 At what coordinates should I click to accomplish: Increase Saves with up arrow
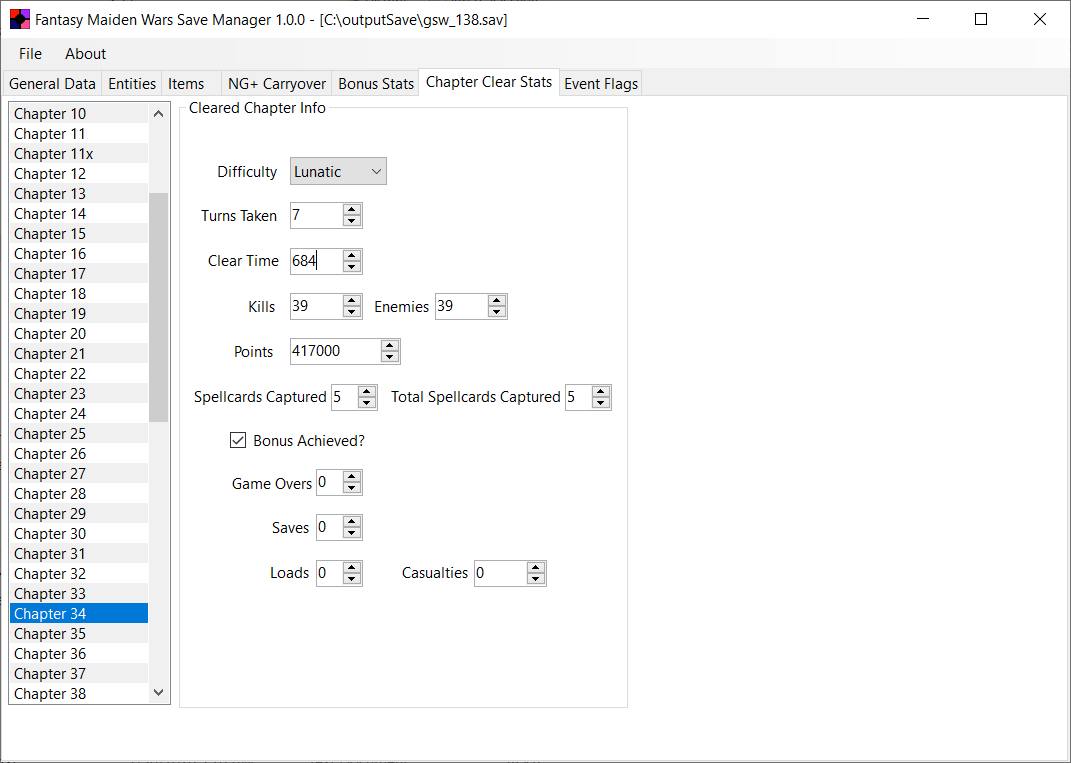[x=352, y=522]
